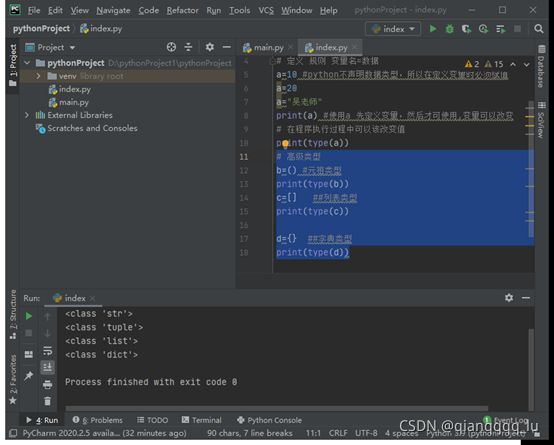Click the Run console horizontal scrollbar
The image size is (554, 445).
pyautogui.click(x=277, y=409)
